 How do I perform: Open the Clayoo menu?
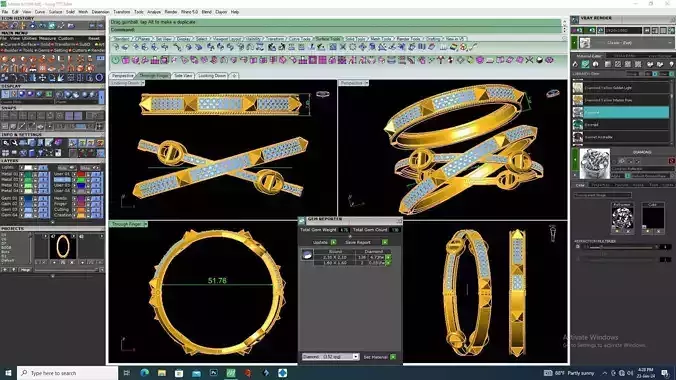pos(221,12)
